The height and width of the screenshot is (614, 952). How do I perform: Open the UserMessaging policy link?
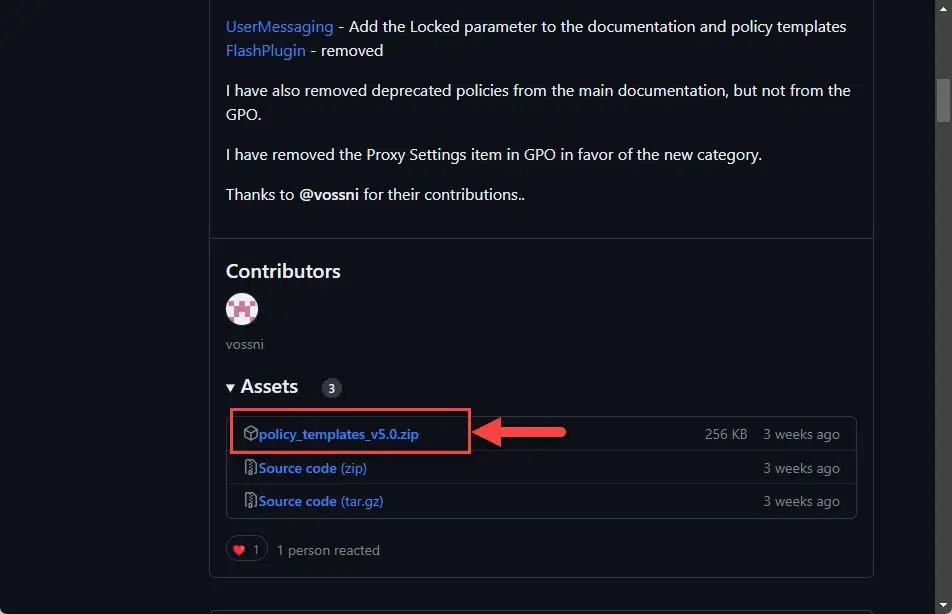pyautogui.click(x=279, y=27)
